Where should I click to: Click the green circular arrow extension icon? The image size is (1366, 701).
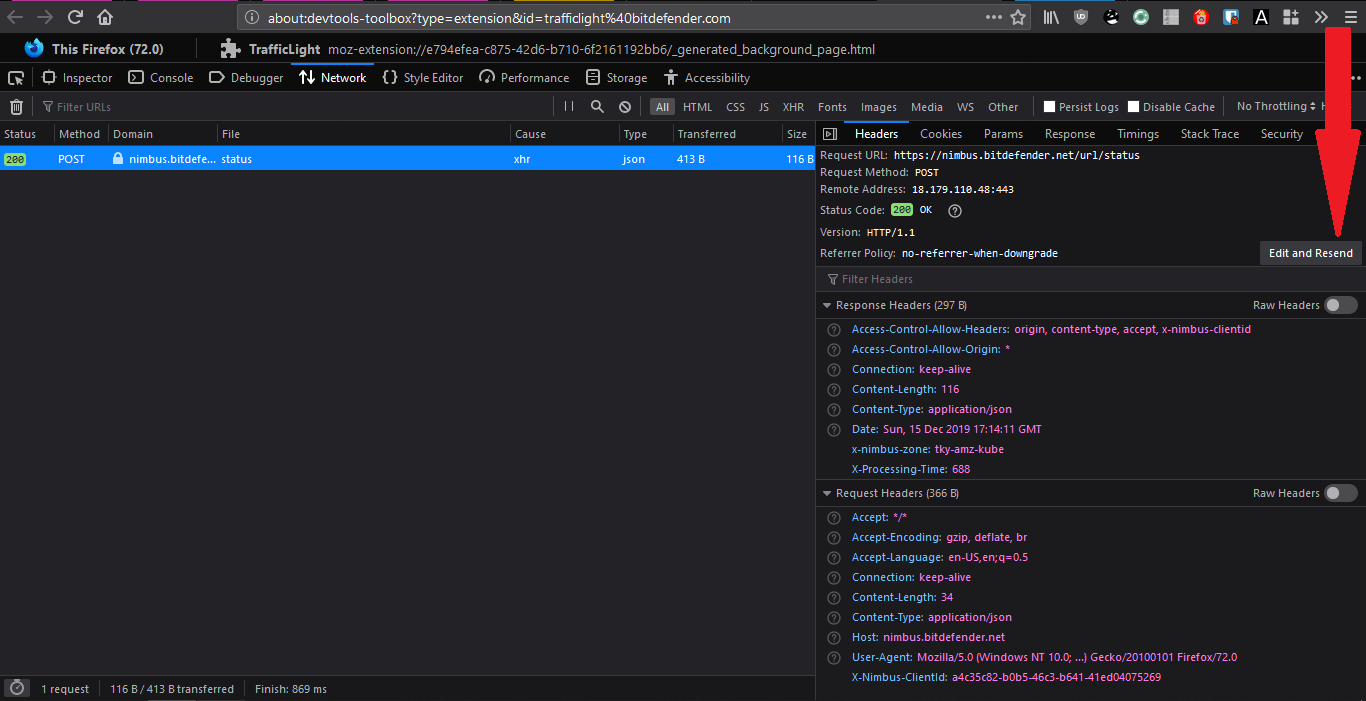(1141, 17)
